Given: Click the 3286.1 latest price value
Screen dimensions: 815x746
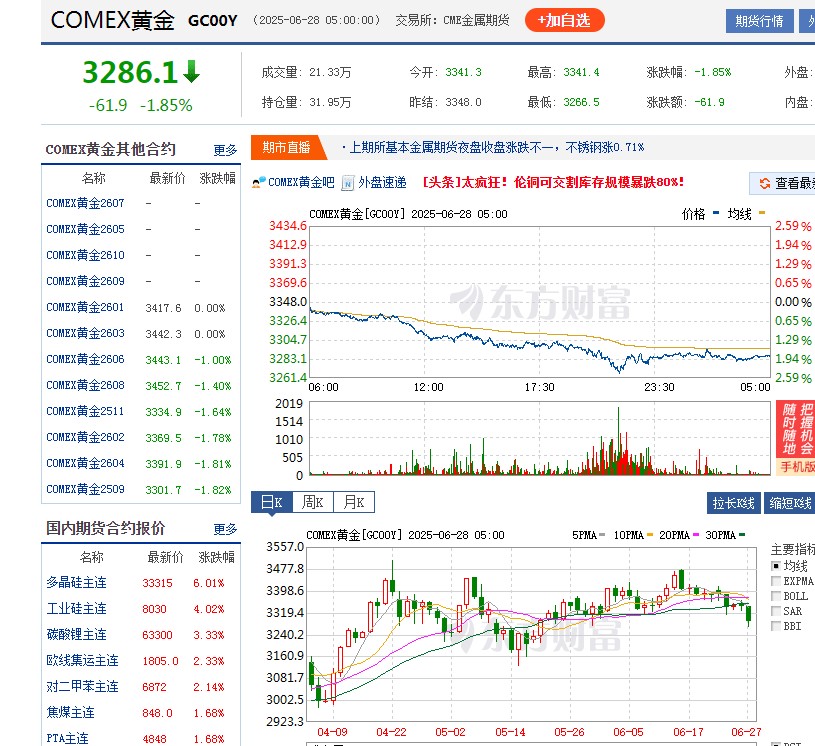Looking at the screenshot, I should [x=130, y=72].
